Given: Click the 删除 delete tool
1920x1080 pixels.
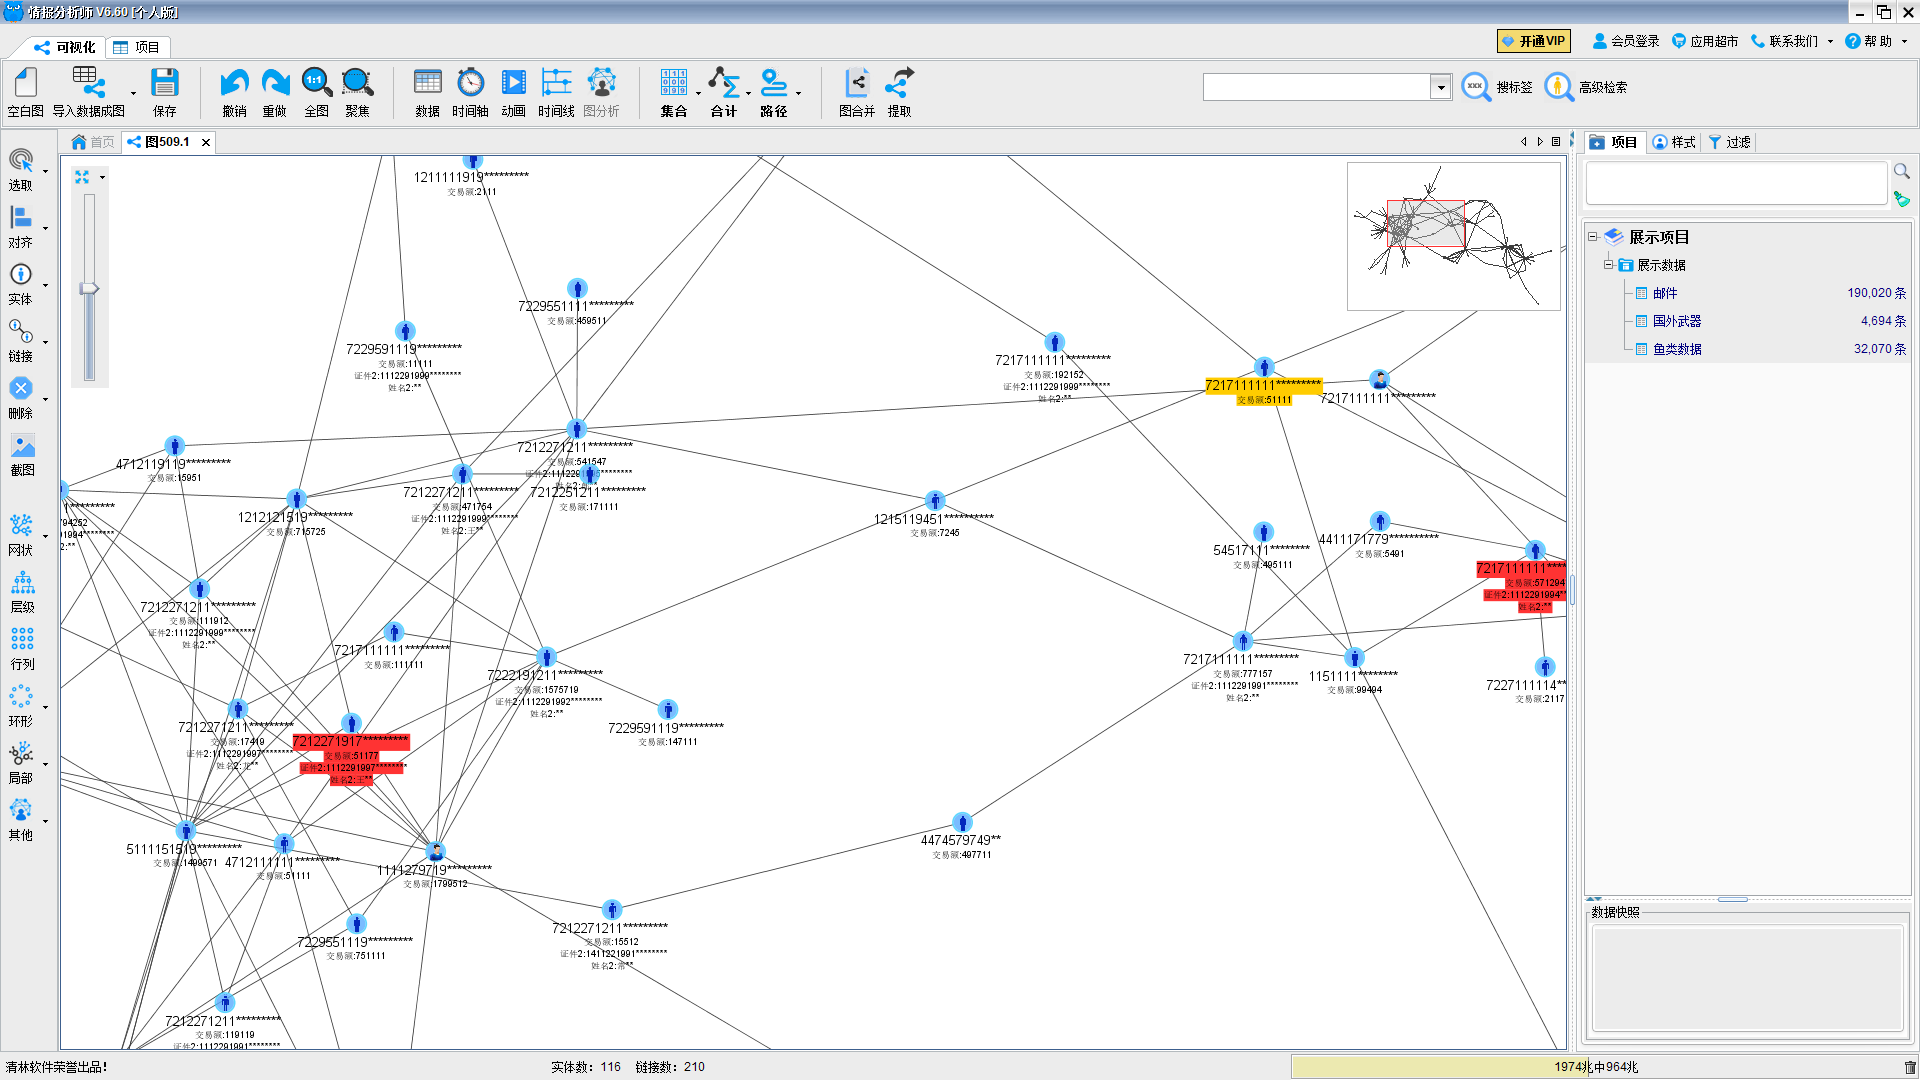Looking at the screenshot, I should [21, 397].
